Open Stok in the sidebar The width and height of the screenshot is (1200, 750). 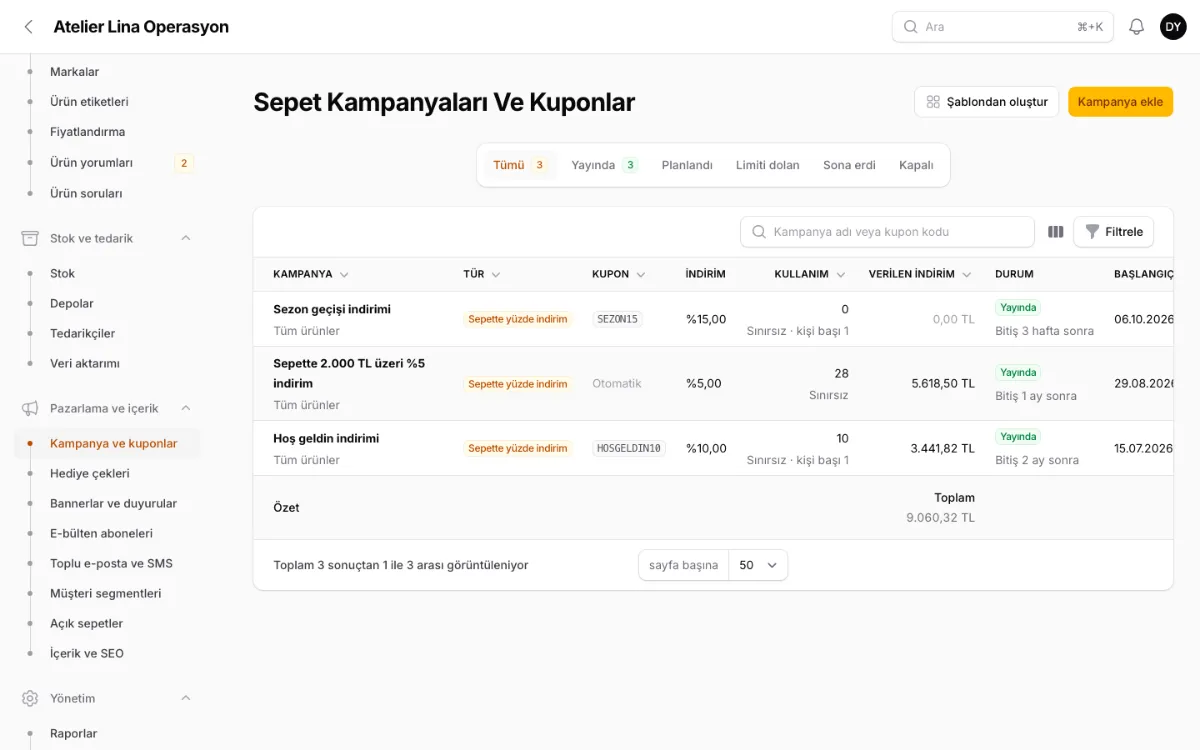[62, 273]
